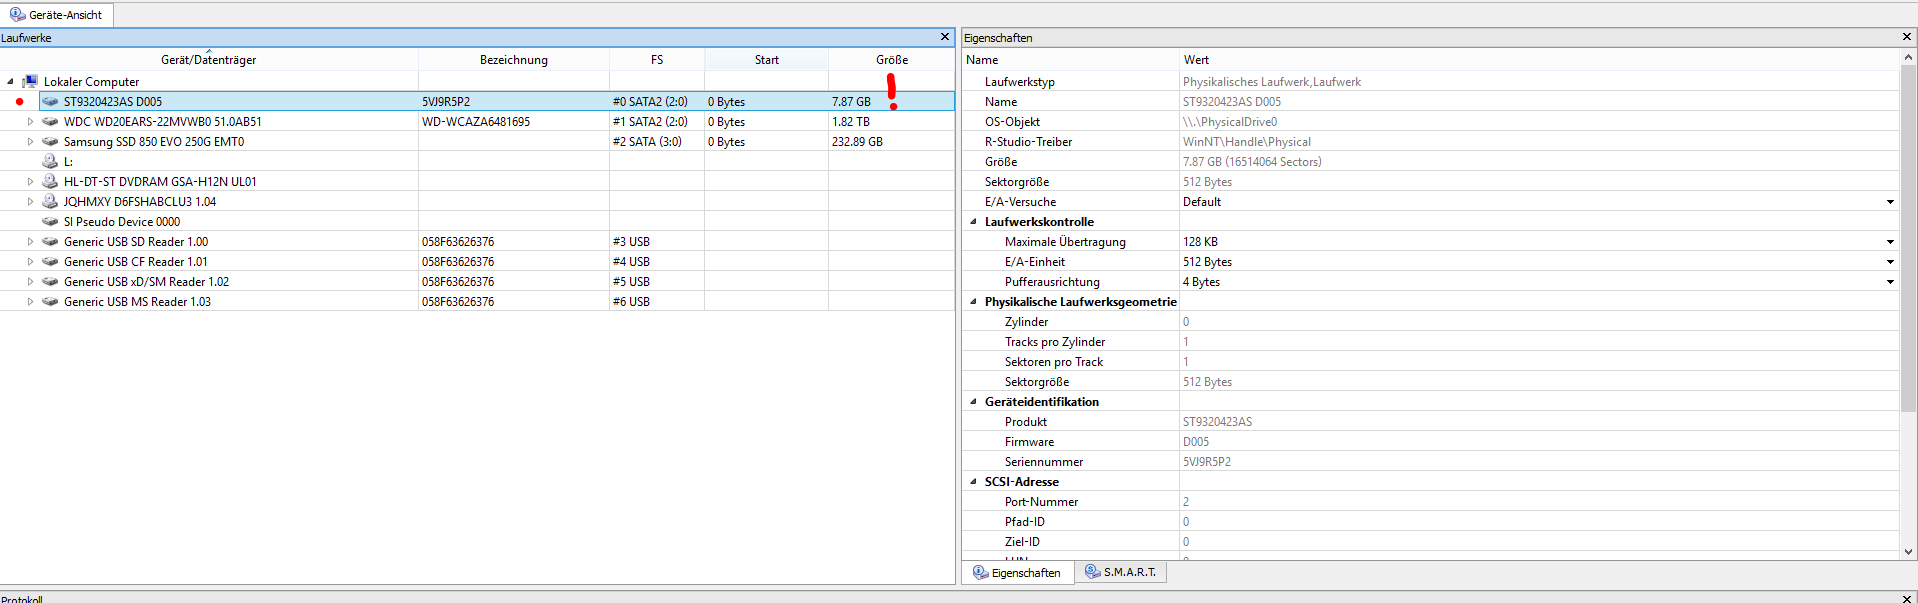Click the Generic USB SD Reader icon
The image size is (1918, 603).
[x=50, y=242]
